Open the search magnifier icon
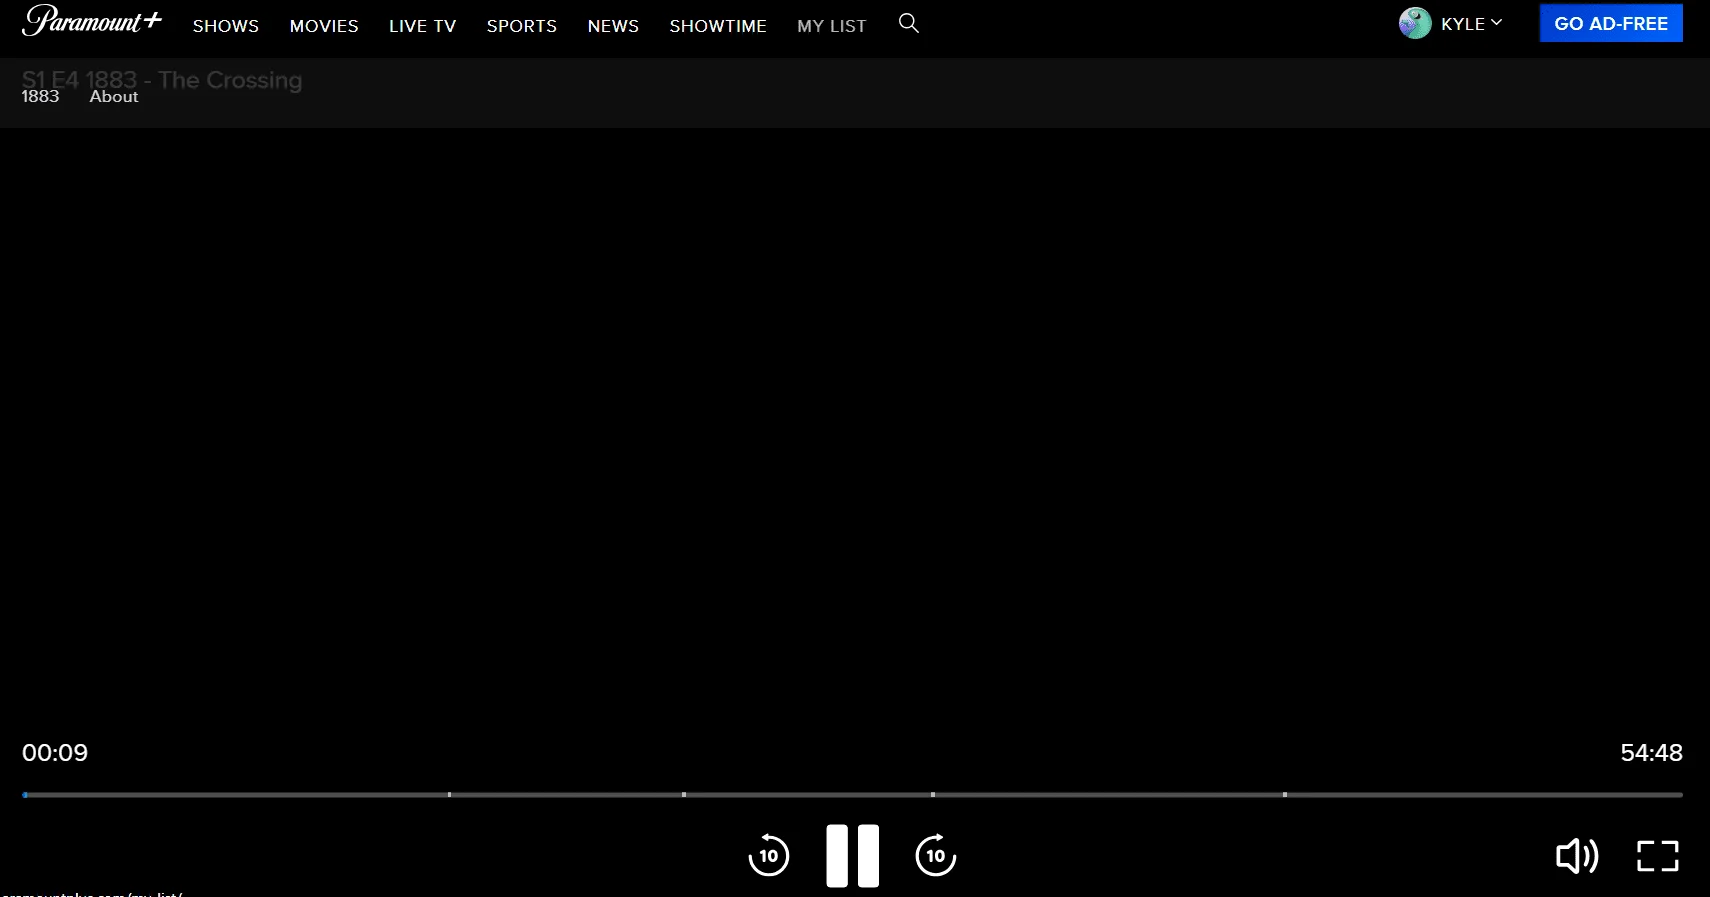Image resolution: width=1710 pixels, height=897 pixels. pyautogui.click(x=908, y=23)
